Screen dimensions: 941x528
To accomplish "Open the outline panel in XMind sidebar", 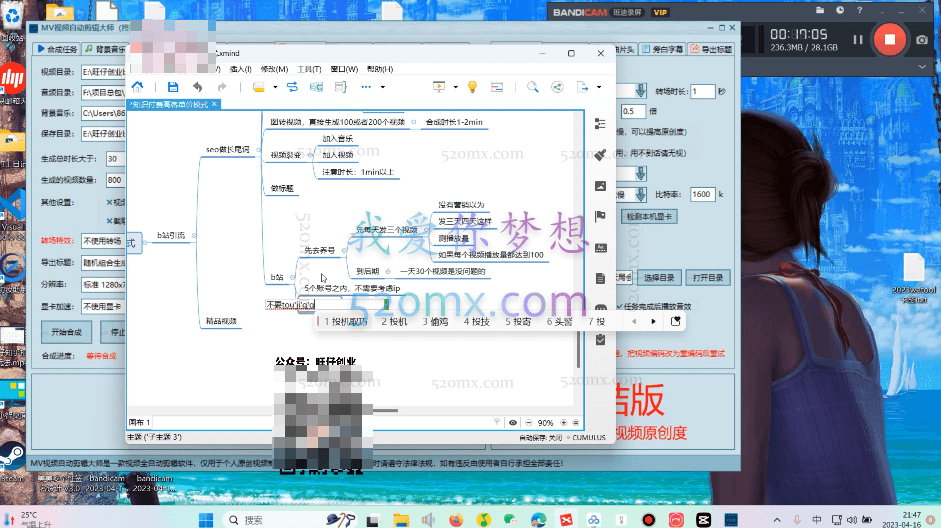I will pyautogui.click(x=600, y=124).
